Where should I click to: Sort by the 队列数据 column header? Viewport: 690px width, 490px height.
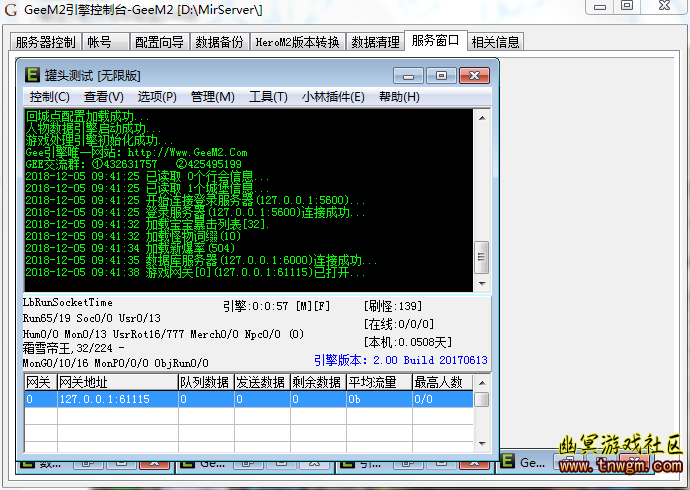tap(206, 382)
